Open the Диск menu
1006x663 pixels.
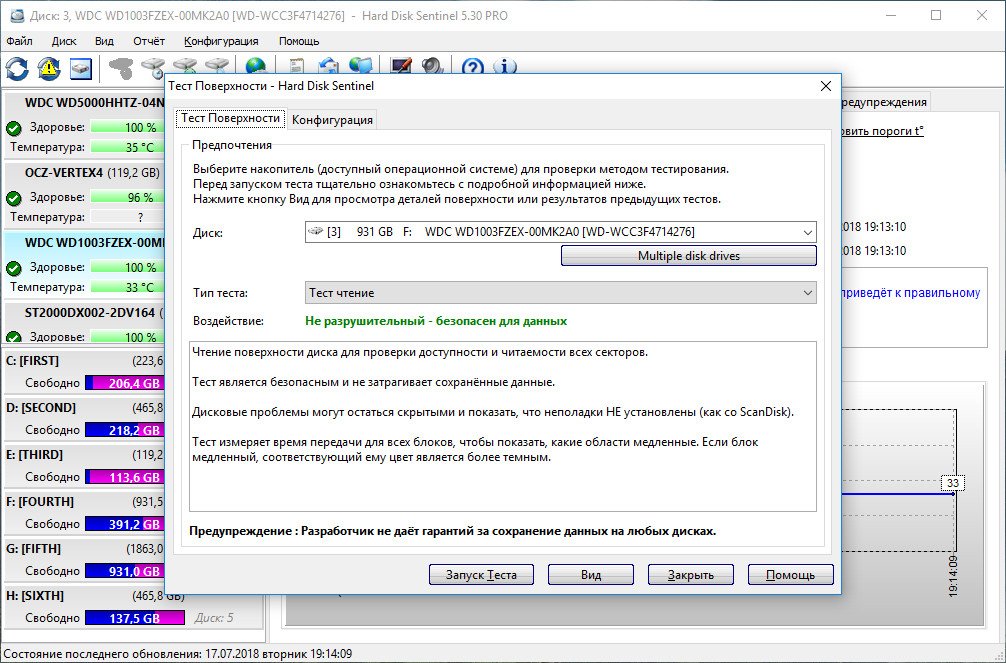[x=64, y=41]
